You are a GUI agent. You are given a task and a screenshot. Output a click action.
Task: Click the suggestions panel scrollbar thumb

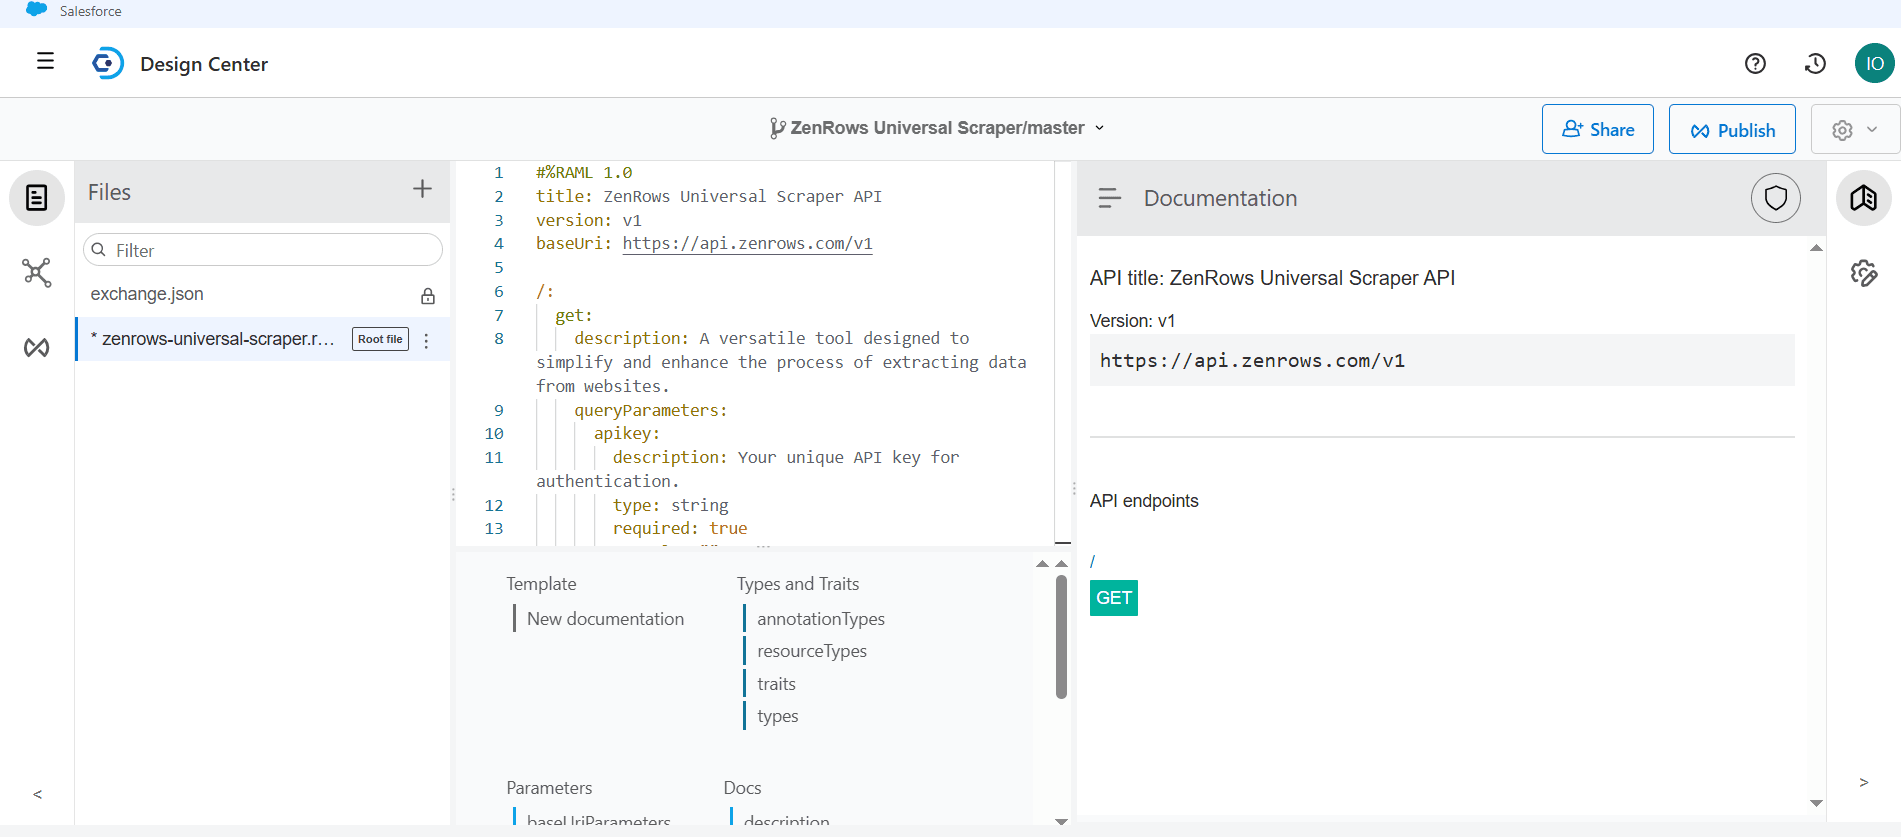(x=1061, y=637)
